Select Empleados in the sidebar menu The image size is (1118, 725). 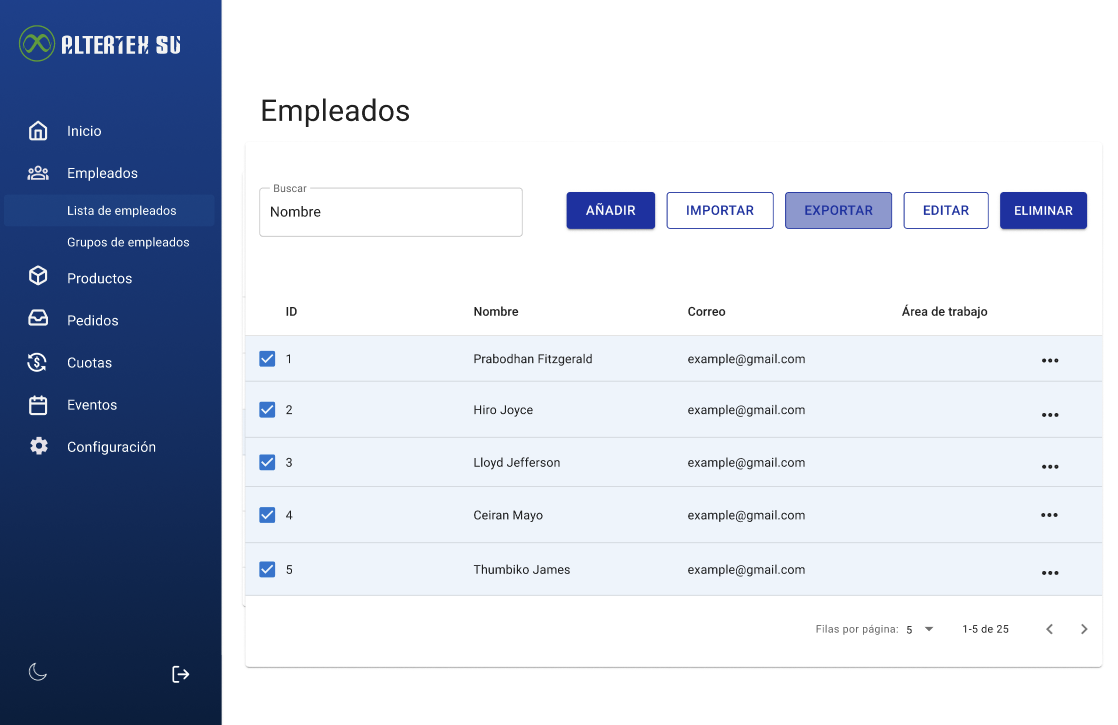pos(102,173)
